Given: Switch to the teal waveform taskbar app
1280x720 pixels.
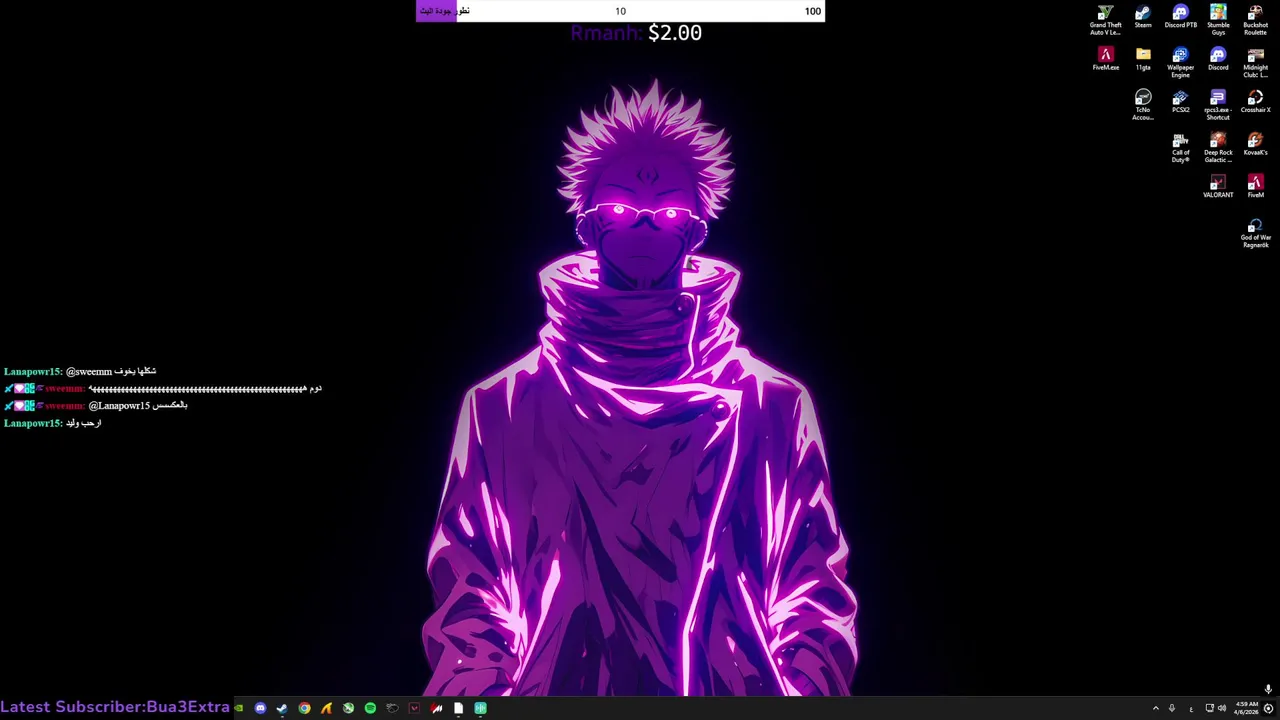Looking at the screenshot, I should click(480, 708).
